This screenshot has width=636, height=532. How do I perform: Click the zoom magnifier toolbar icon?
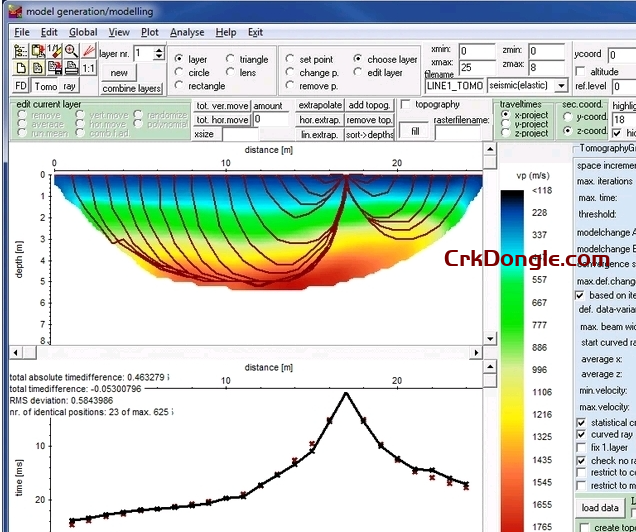pyautogui.click(x=71, y=50)
